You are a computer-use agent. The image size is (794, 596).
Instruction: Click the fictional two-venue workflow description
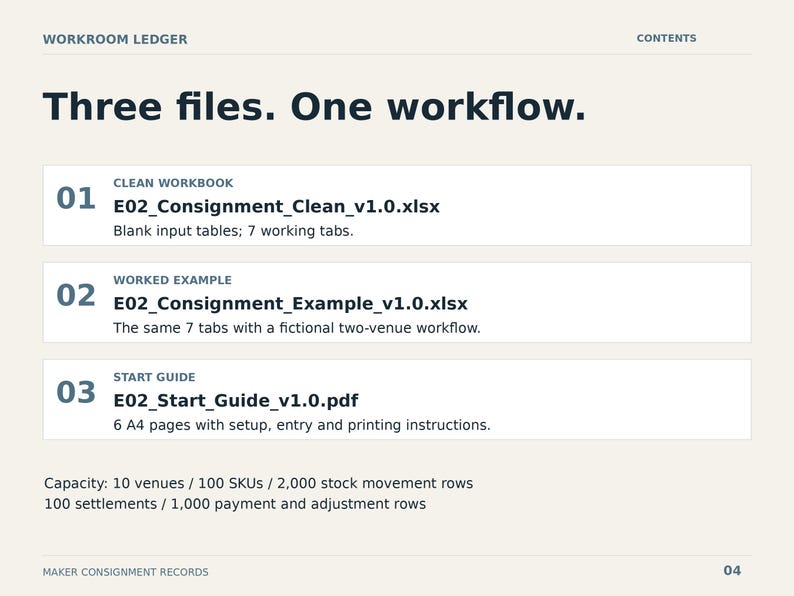point(297,328)
